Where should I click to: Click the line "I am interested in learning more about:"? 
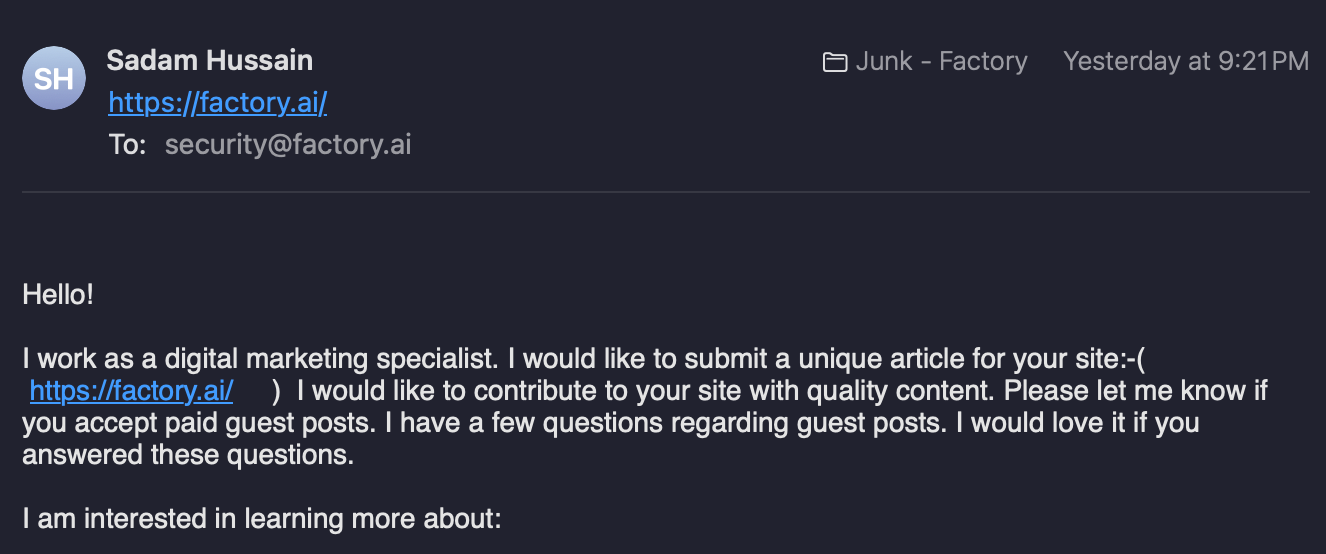261,519
